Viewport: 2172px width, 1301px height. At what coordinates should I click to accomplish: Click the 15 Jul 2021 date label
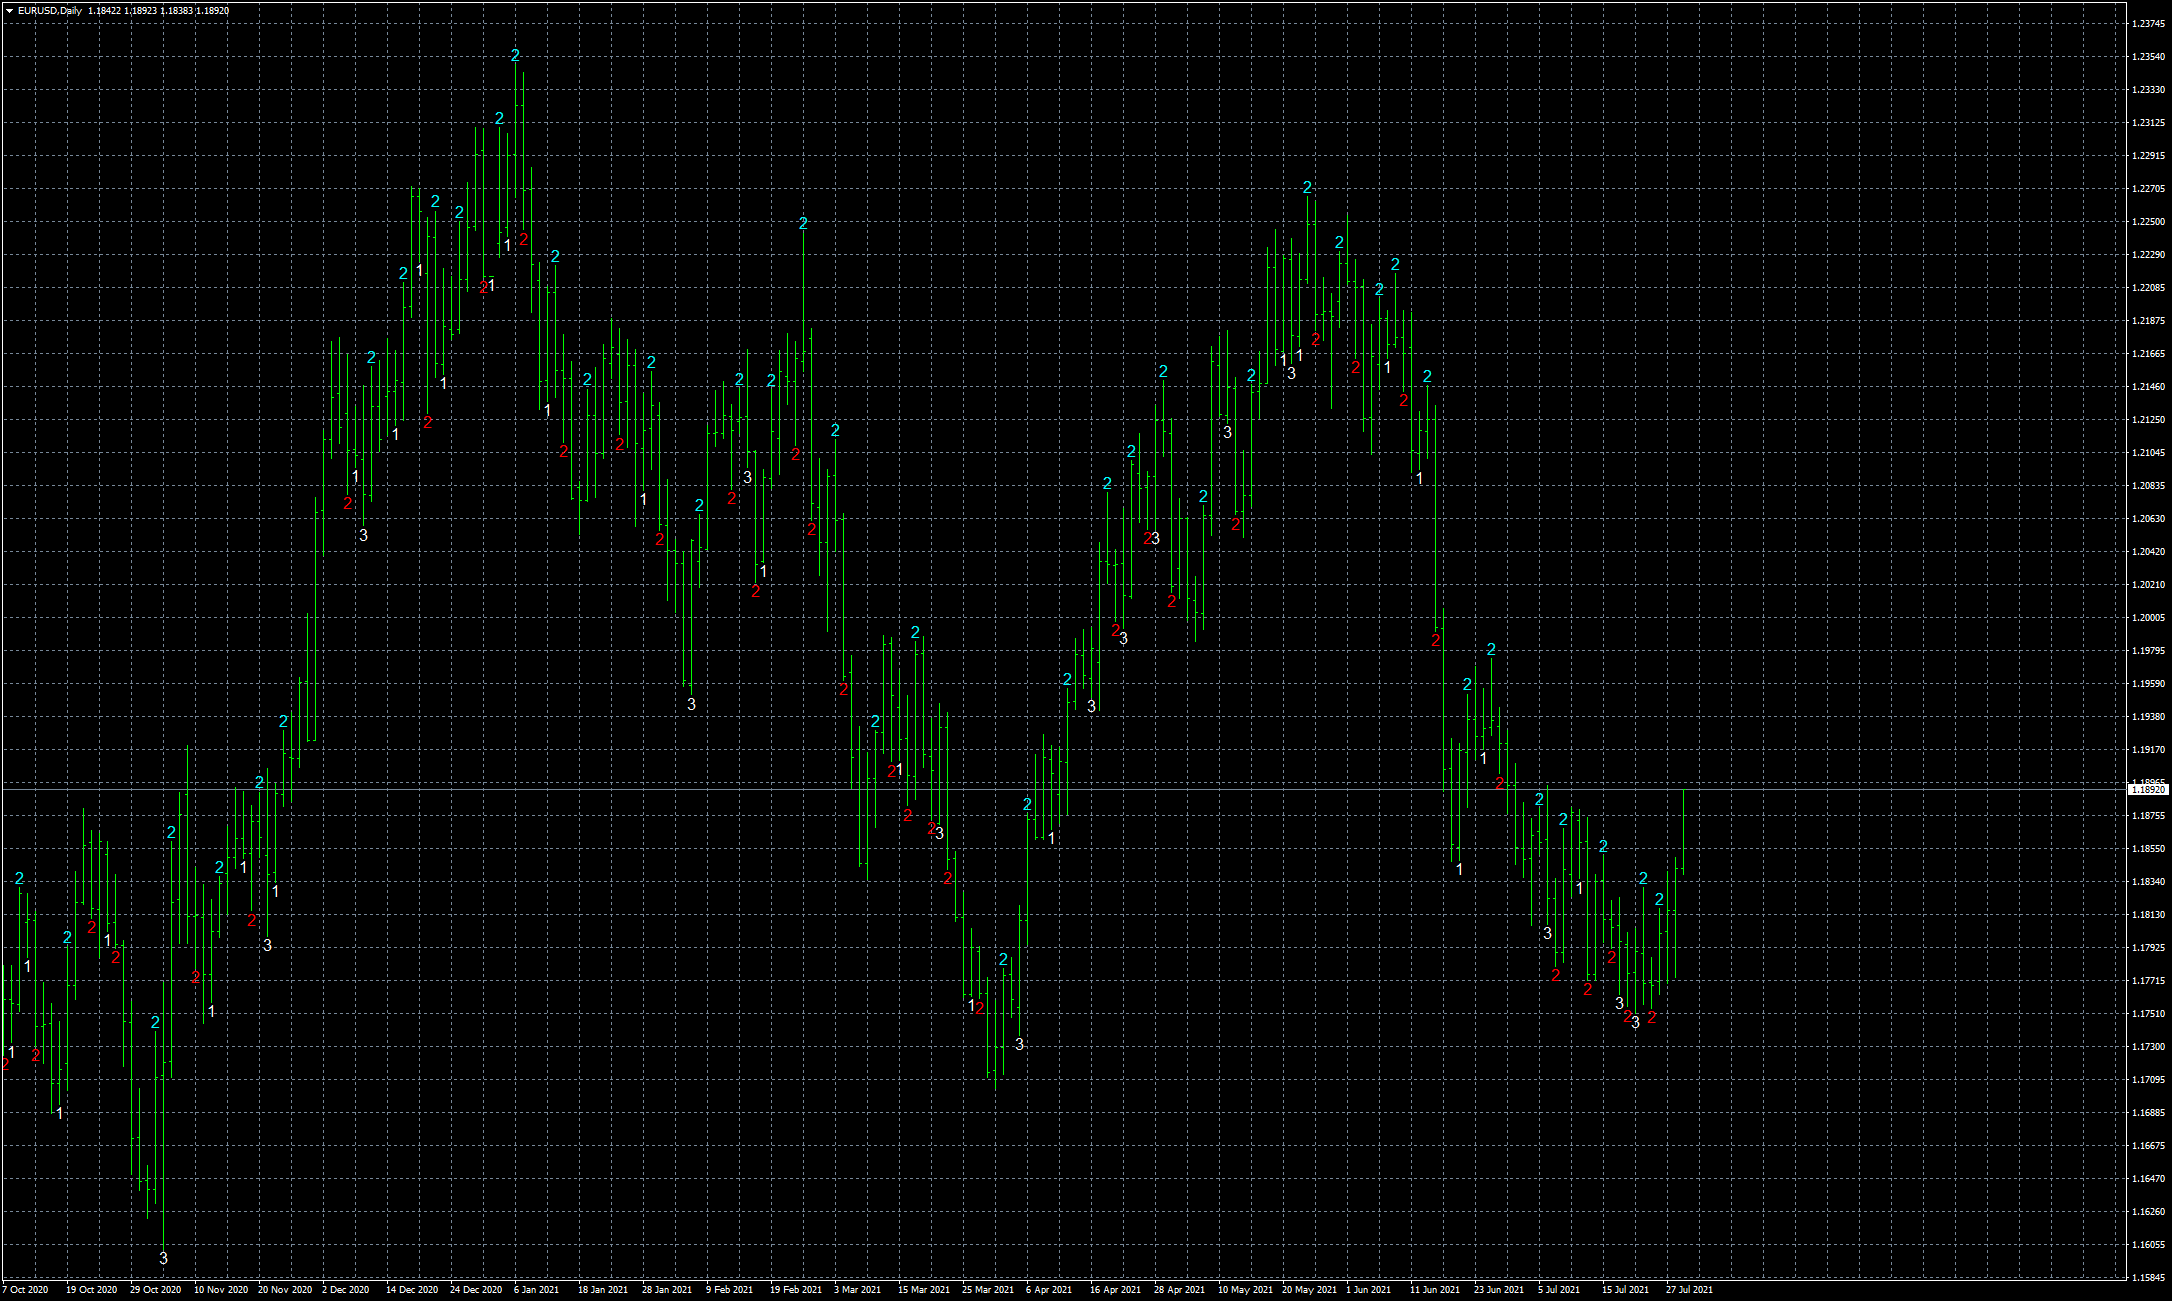tap(1625, 1290)
